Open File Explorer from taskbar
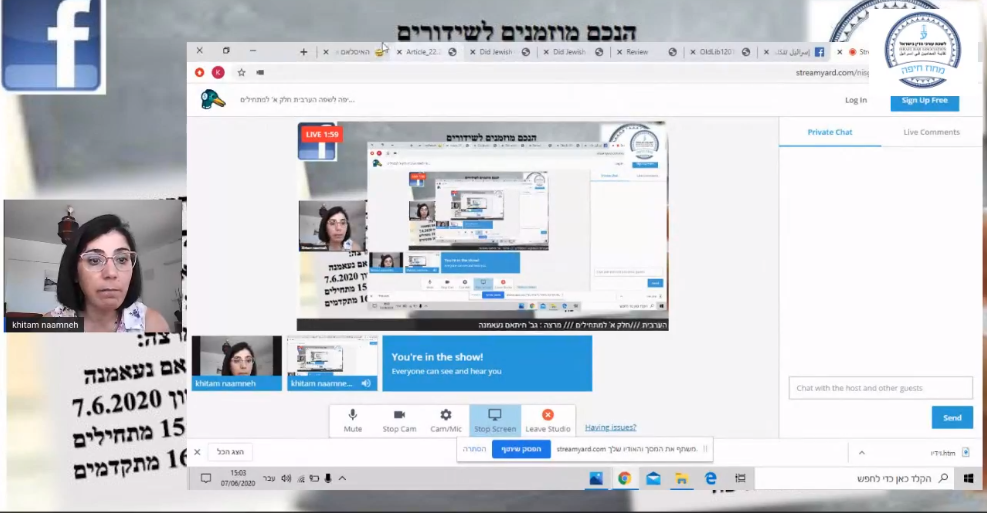 click(681, 478)
